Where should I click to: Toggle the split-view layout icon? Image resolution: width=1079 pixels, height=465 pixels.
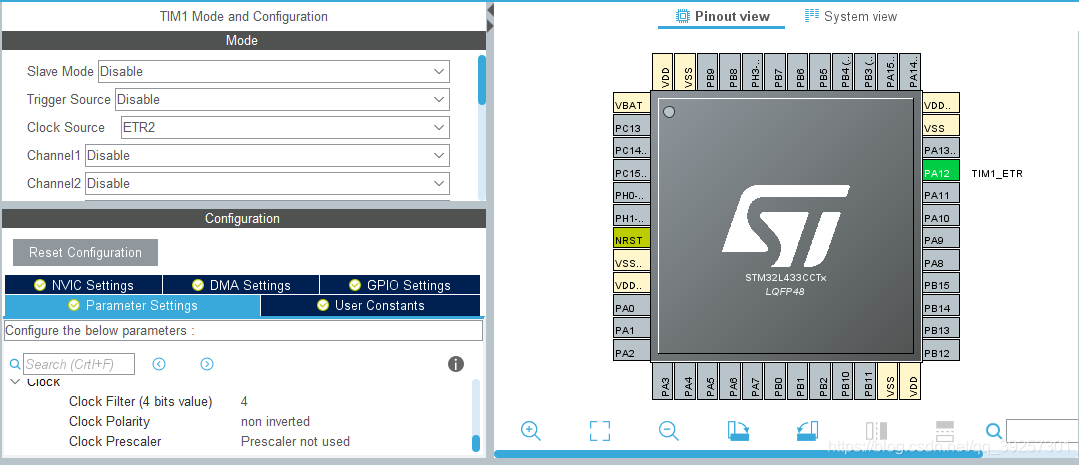945,431
